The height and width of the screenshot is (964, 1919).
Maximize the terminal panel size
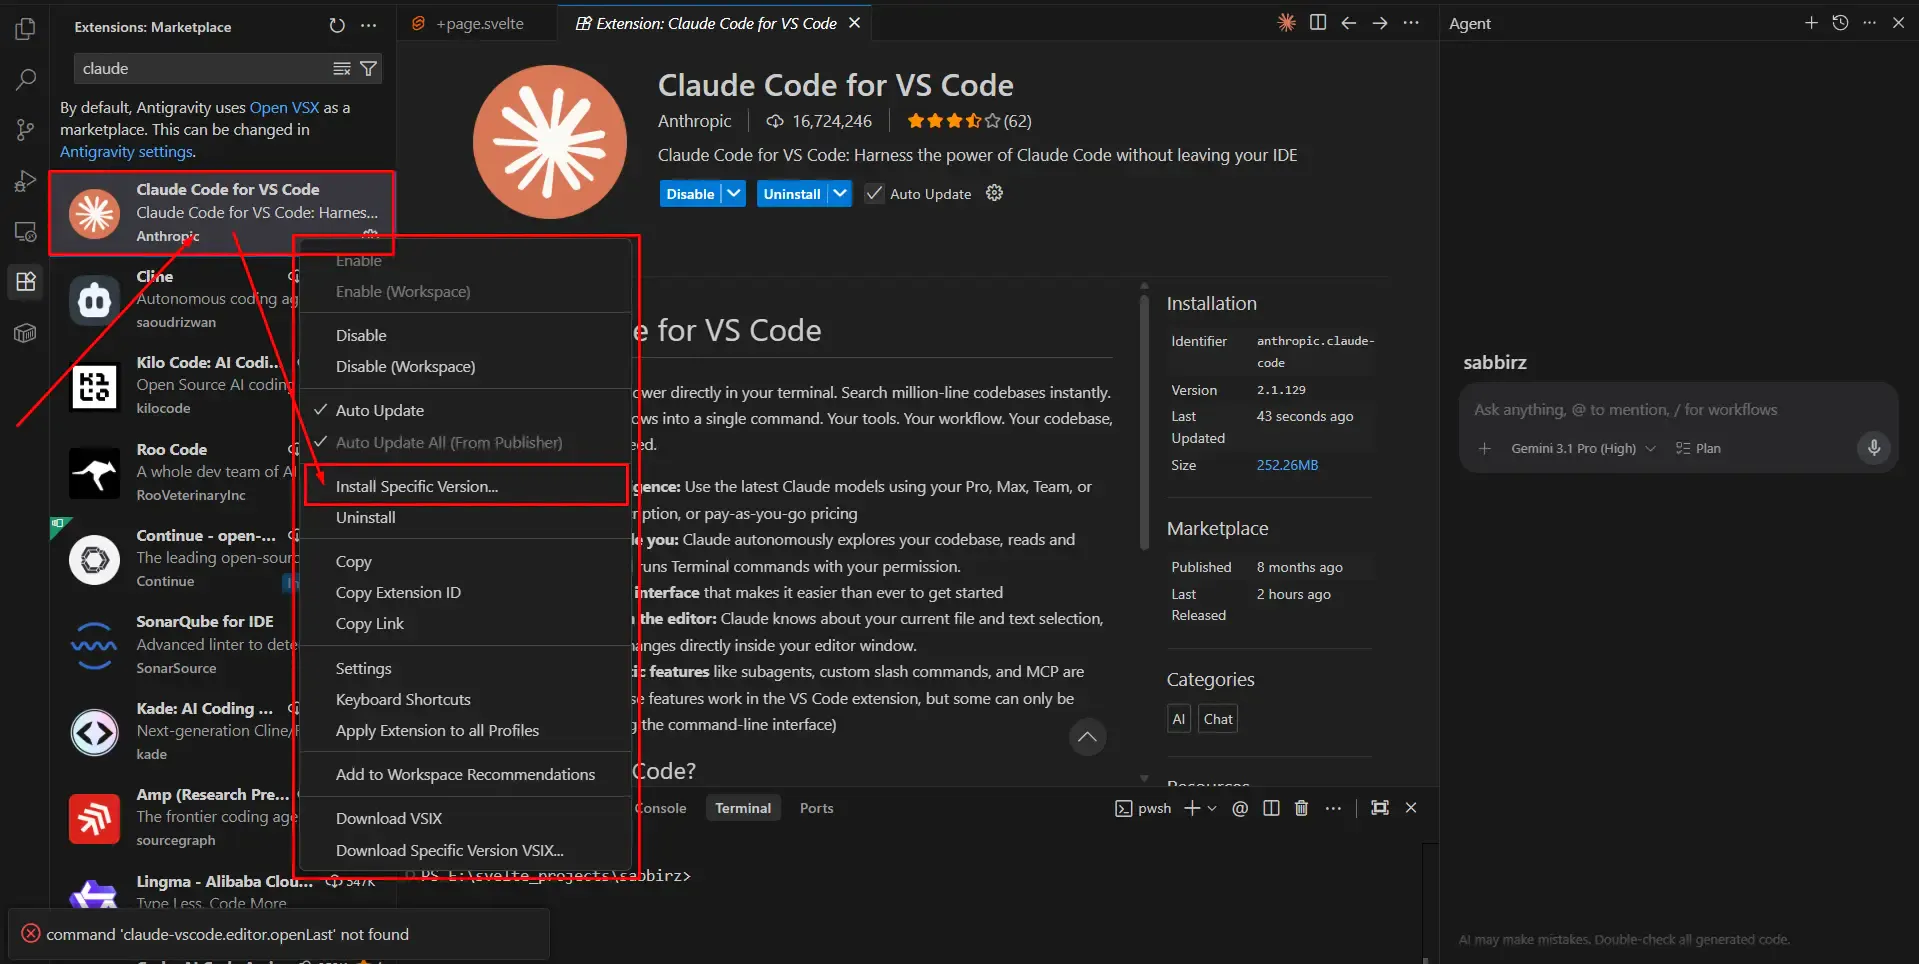click(1380, 808)
